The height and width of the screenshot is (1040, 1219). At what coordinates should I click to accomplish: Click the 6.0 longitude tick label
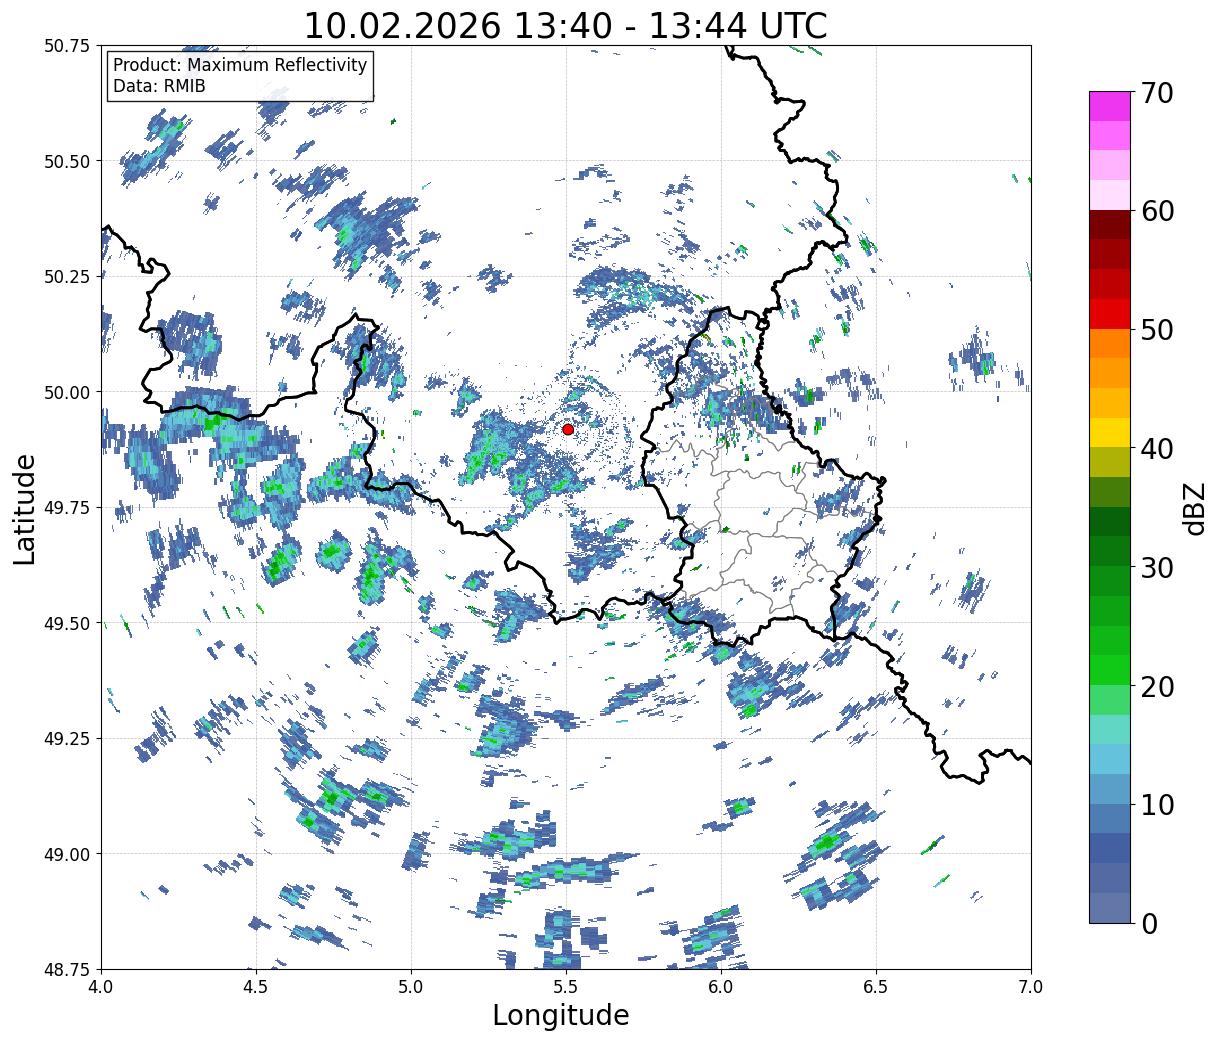721,987
